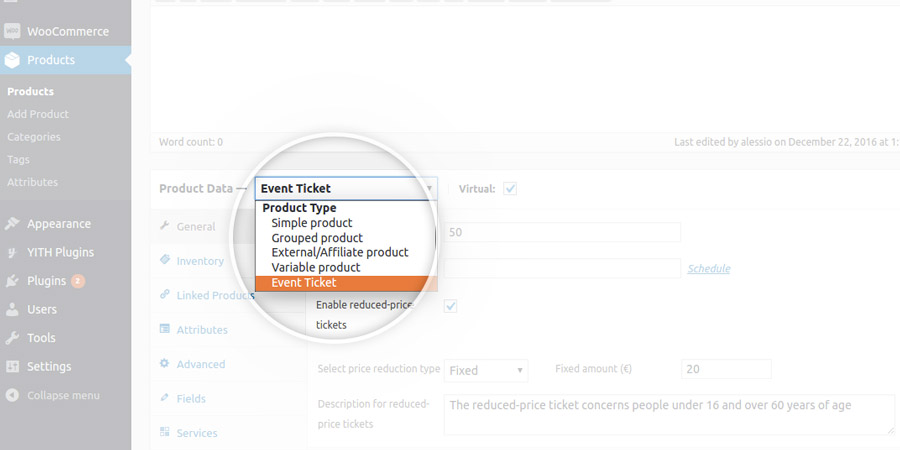The height and width of the screenshot is (450, 900).
Task: Click the Settings sidebar icon
Action: click(12, 366)
